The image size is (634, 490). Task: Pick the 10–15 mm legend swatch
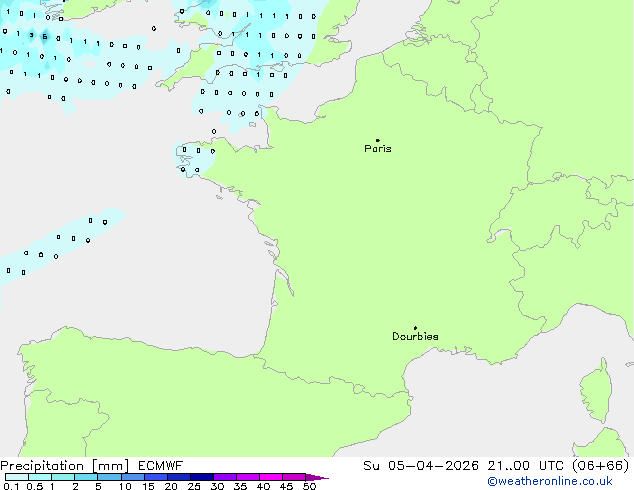[x=133, y=477]
